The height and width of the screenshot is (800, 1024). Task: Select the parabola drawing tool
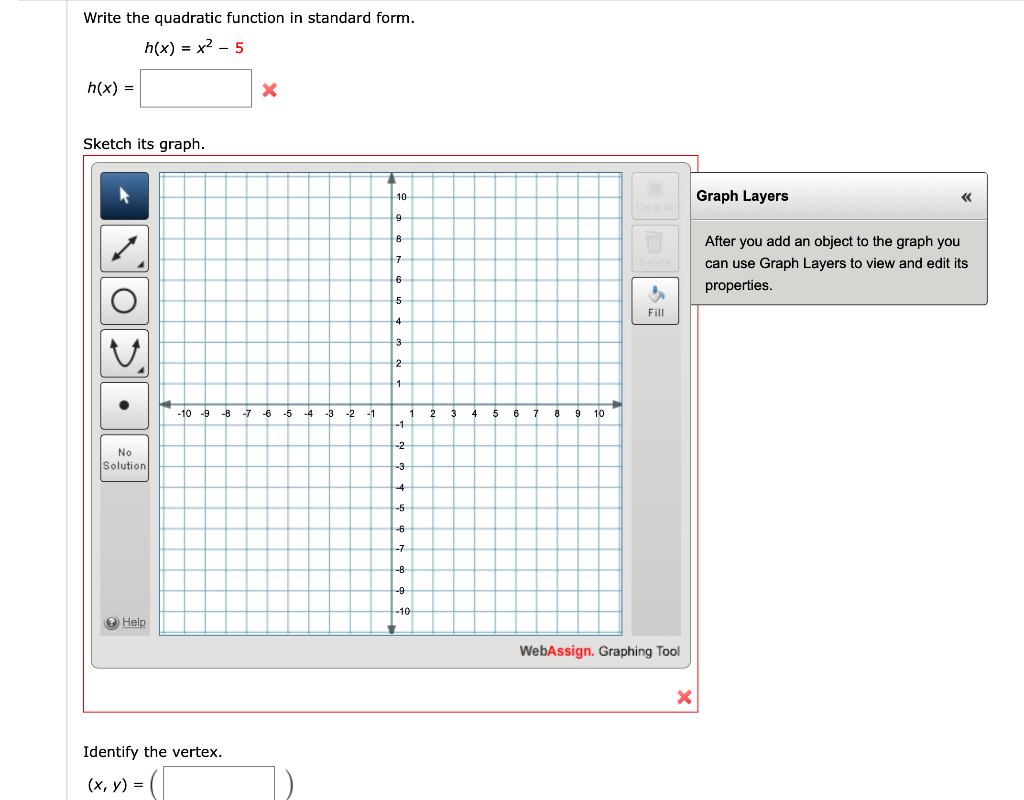(x=124, y=352)
